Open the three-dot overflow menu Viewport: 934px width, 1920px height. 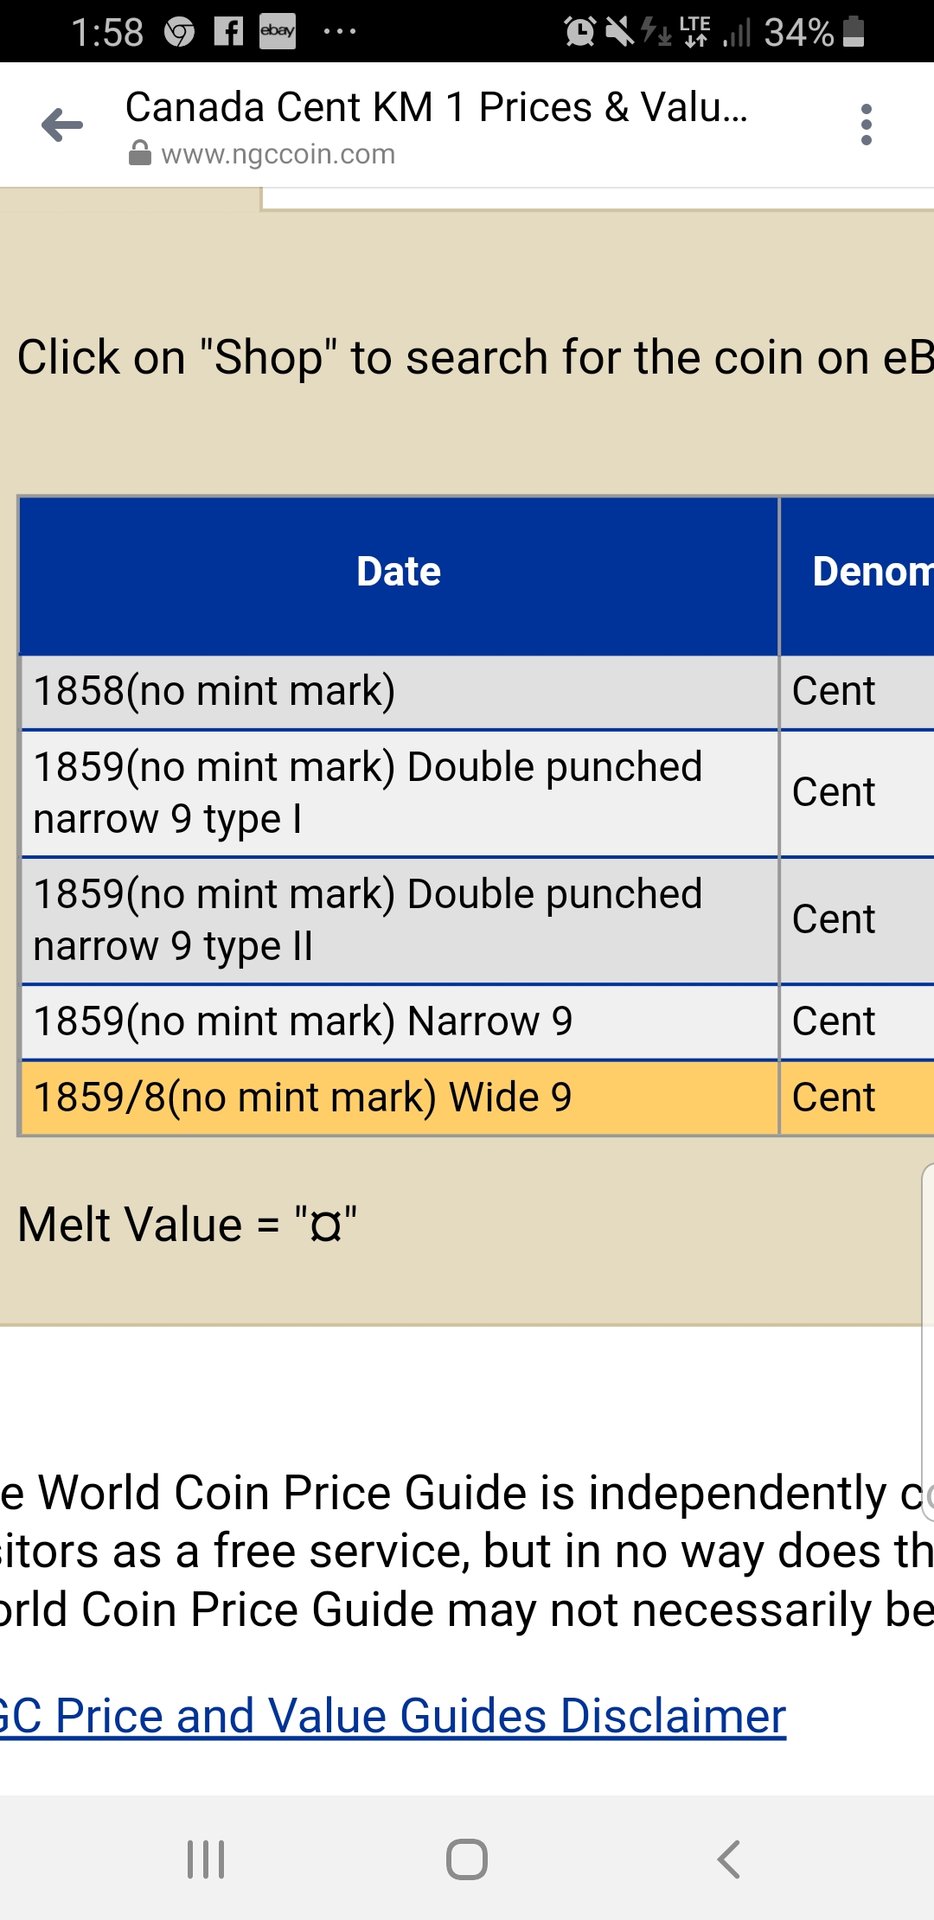pyautogui.click(x=866, y=125)
